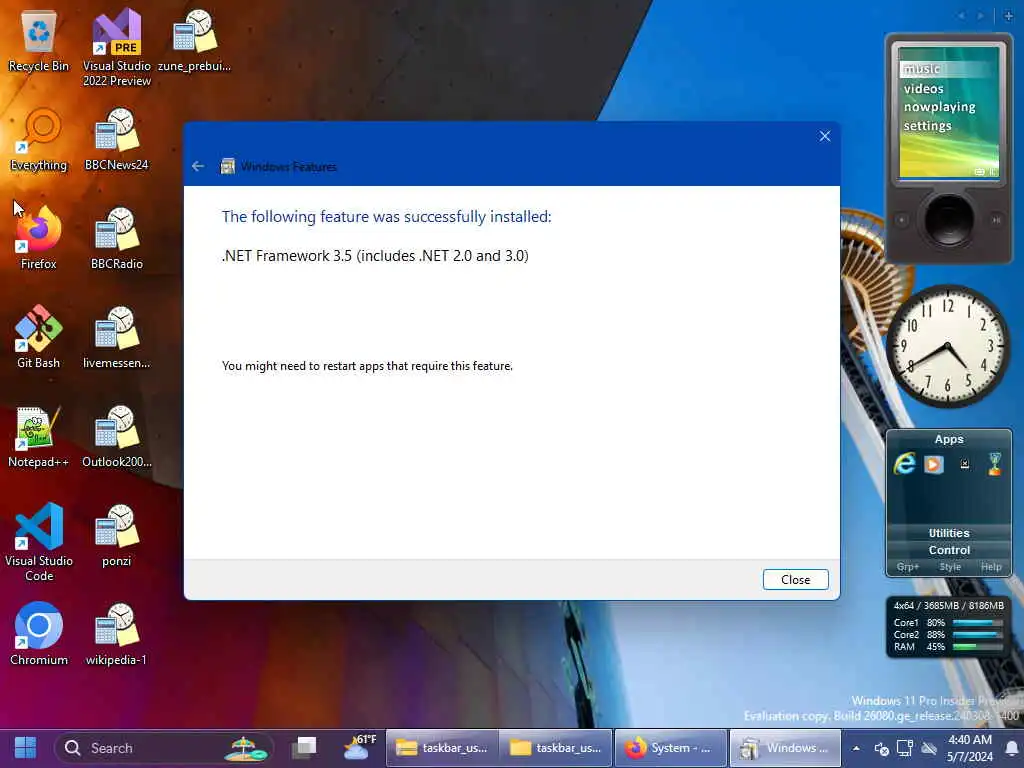Open the zune_prebui... desktop icon
Screen dimensions: 1024x768
[194, 40]
